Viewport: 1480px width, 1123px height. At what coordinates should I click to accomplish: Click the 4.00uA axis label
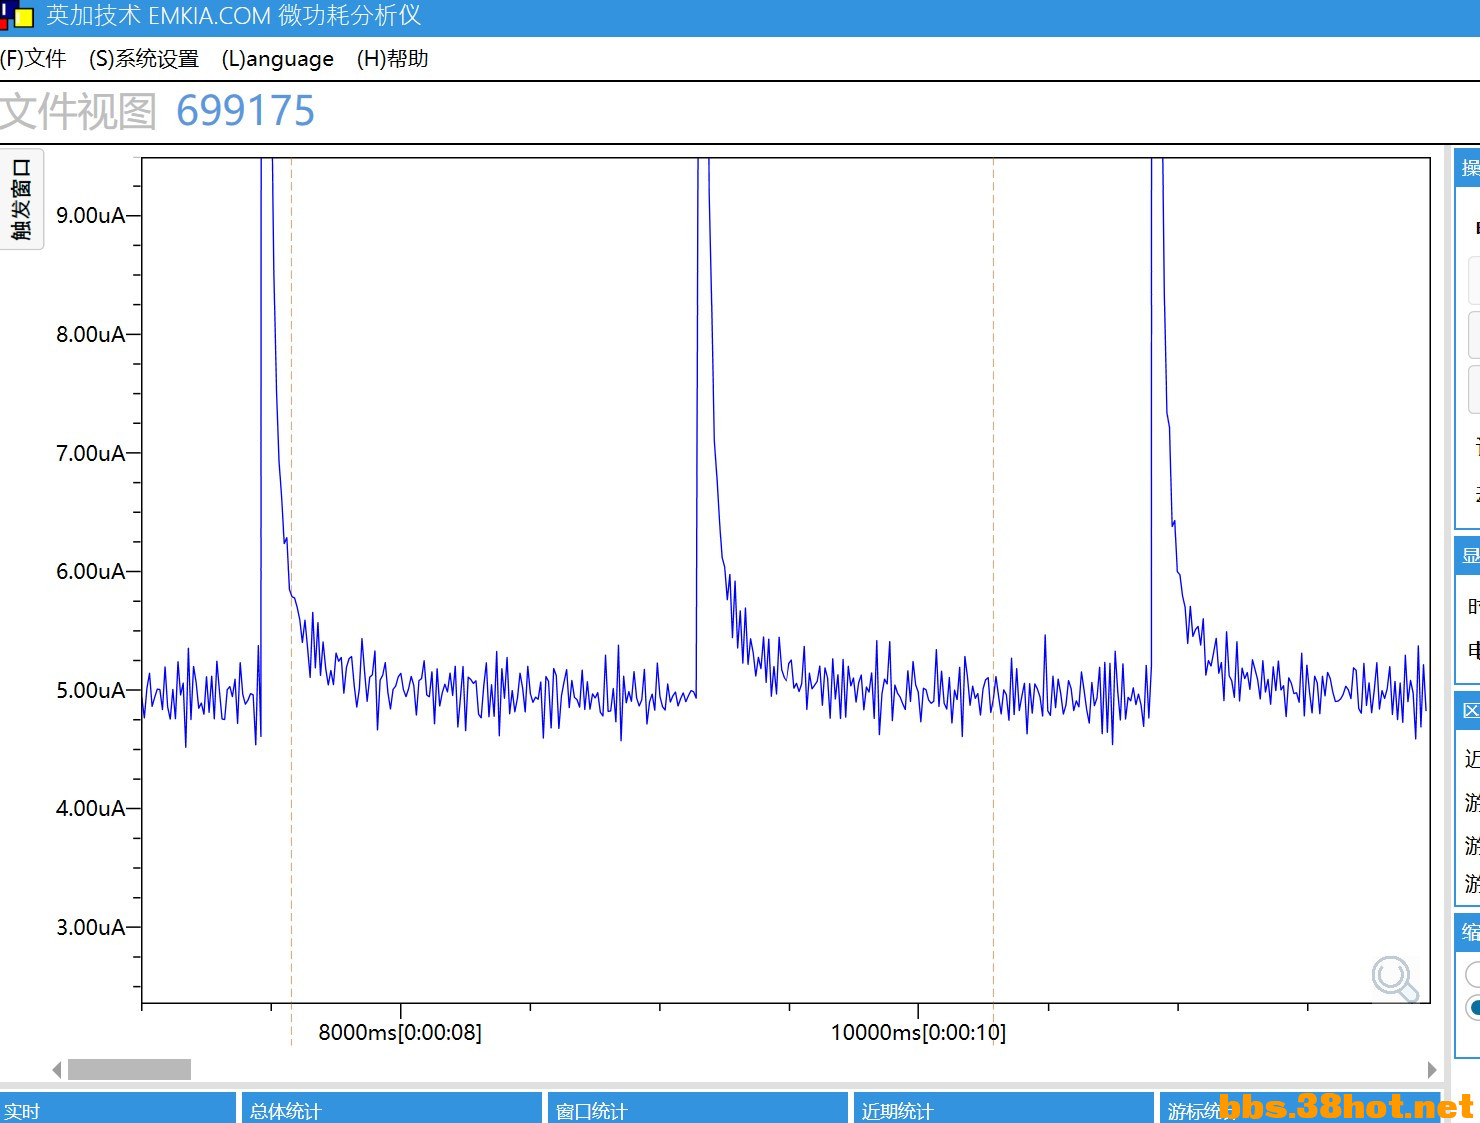[x=91, y=808]
